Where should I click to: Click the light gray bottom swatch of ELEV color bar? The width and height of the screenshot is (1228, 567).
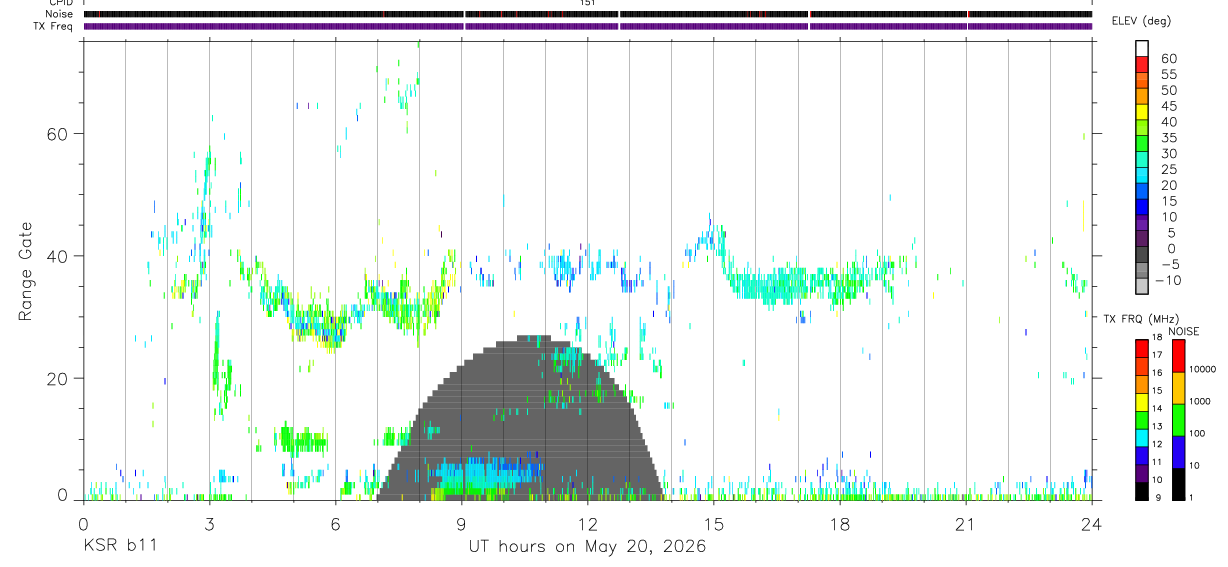[x=1142, y=286]
